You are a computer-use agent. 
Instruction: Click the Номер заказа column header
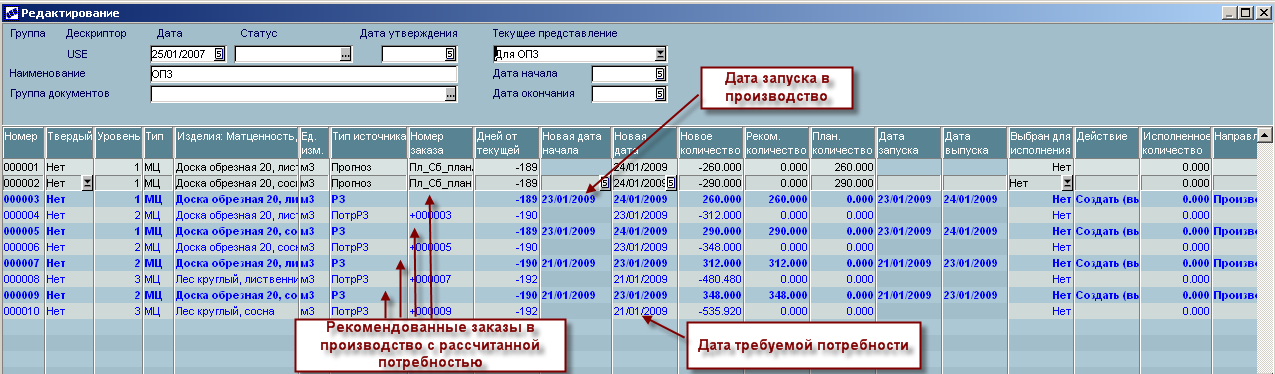[440, 142]
